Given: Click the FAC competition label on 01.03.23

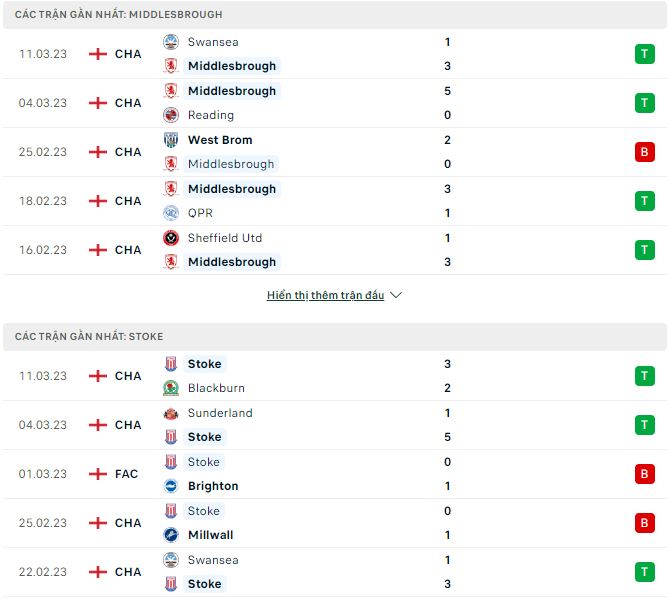Looking at the screenshot, I should pos(127,474).
